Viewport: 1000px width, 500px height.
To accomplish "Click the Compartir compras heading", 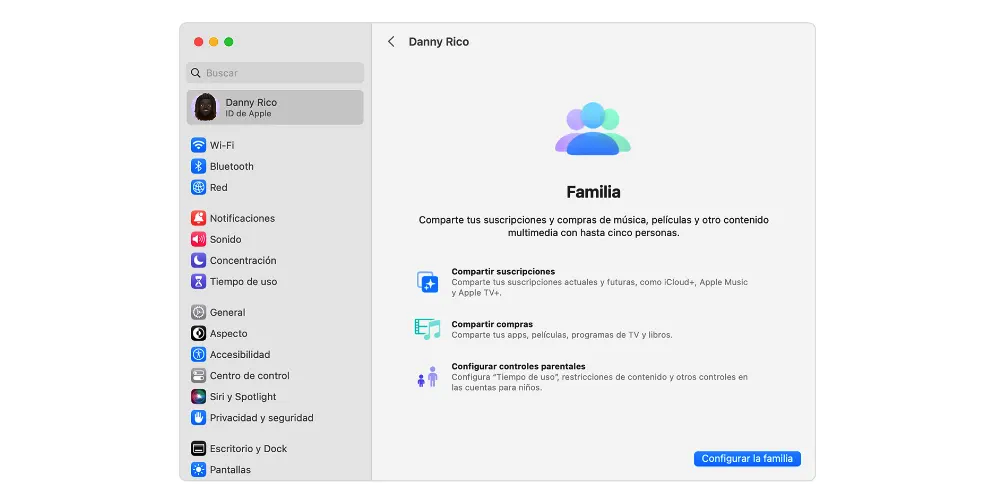I will coord(492,324).
